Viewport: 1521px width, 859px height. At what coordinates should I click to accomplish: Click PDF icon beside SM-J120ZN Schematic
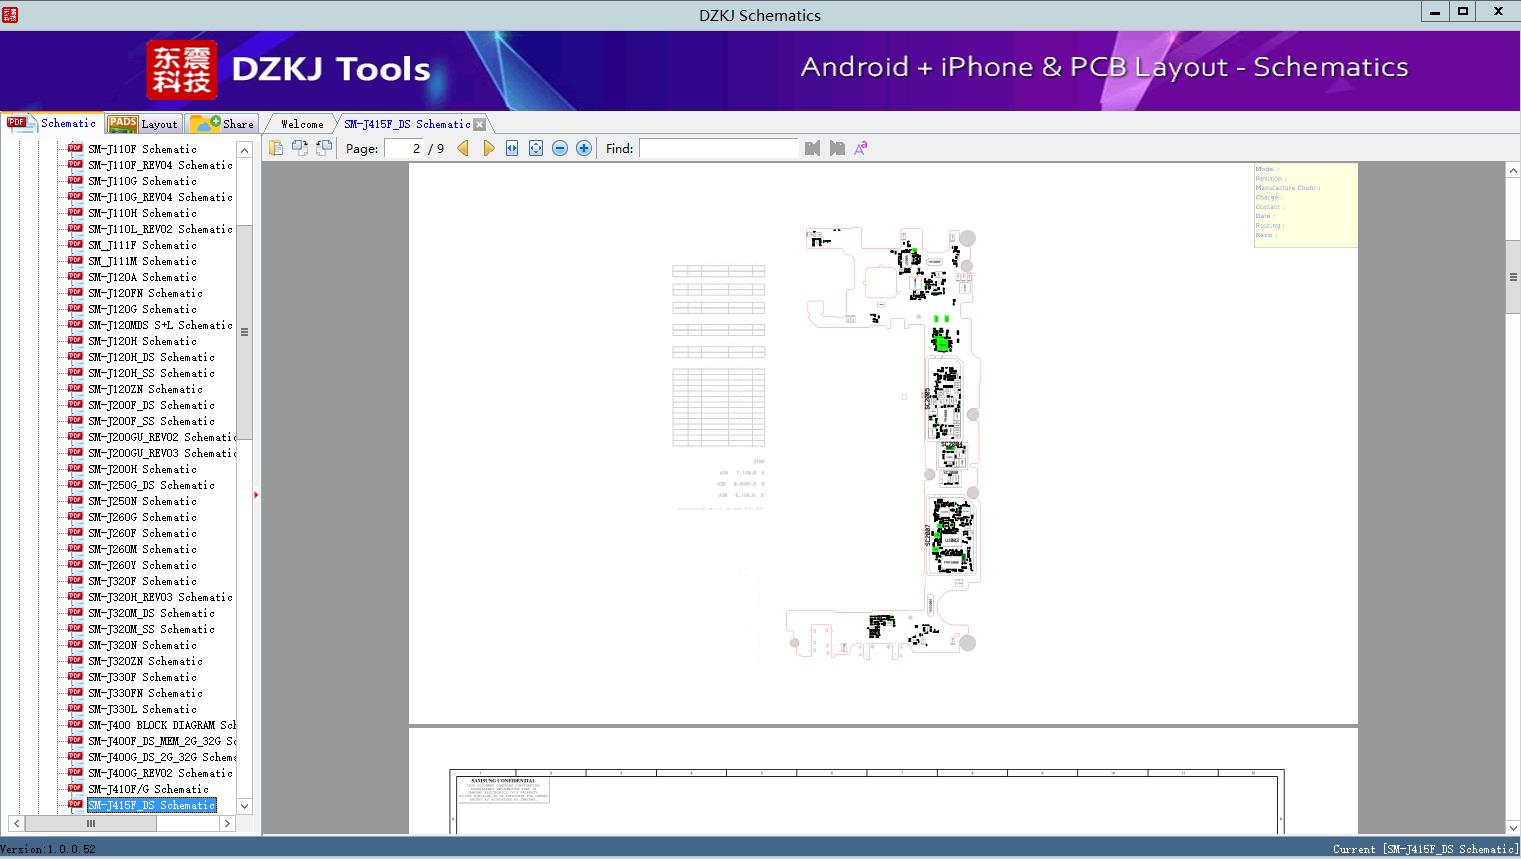[x=75, y=388]
